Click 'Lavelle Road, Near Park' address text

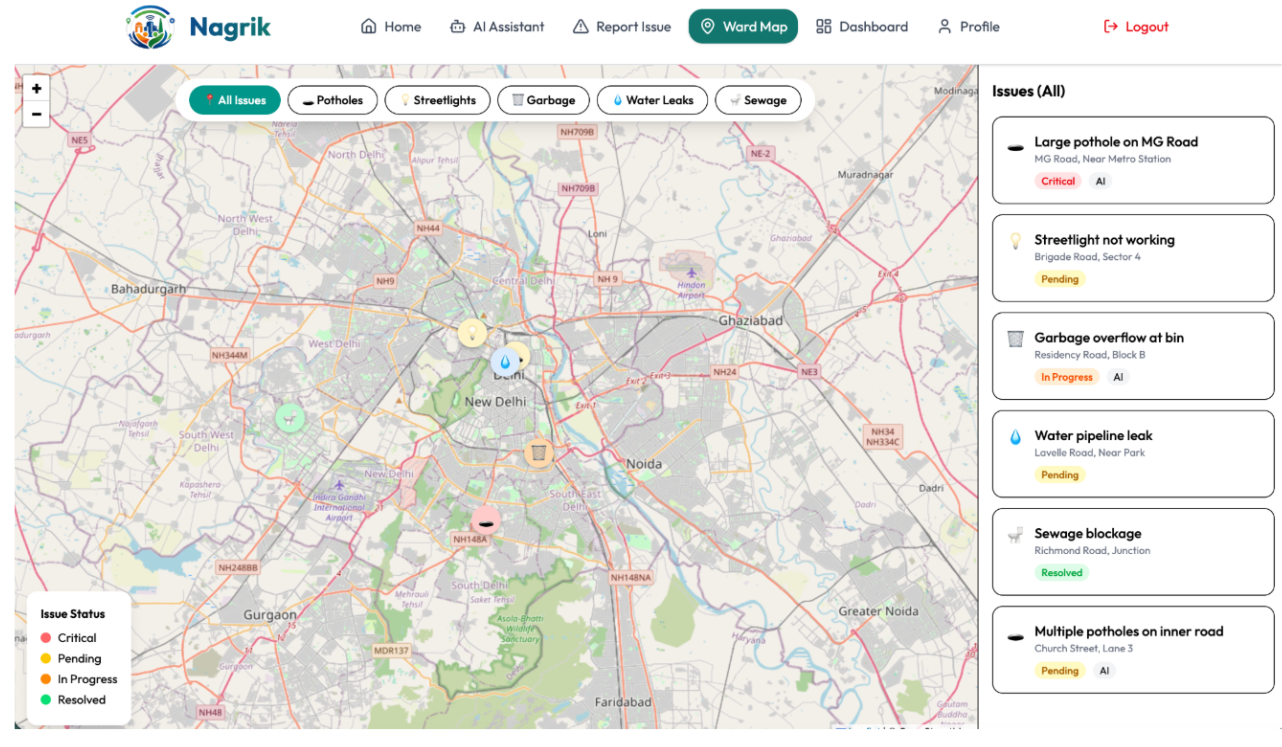point(1090,453)
